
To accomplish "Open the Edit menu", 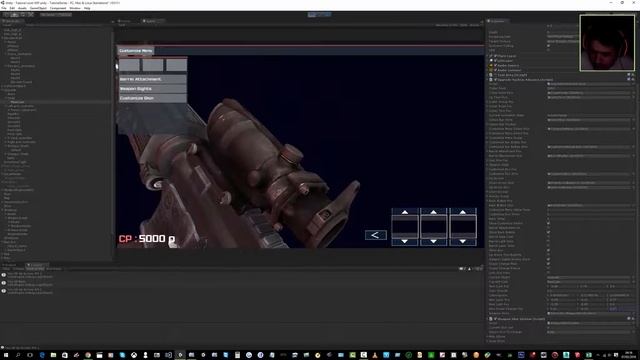I will (x=12, y=8).
